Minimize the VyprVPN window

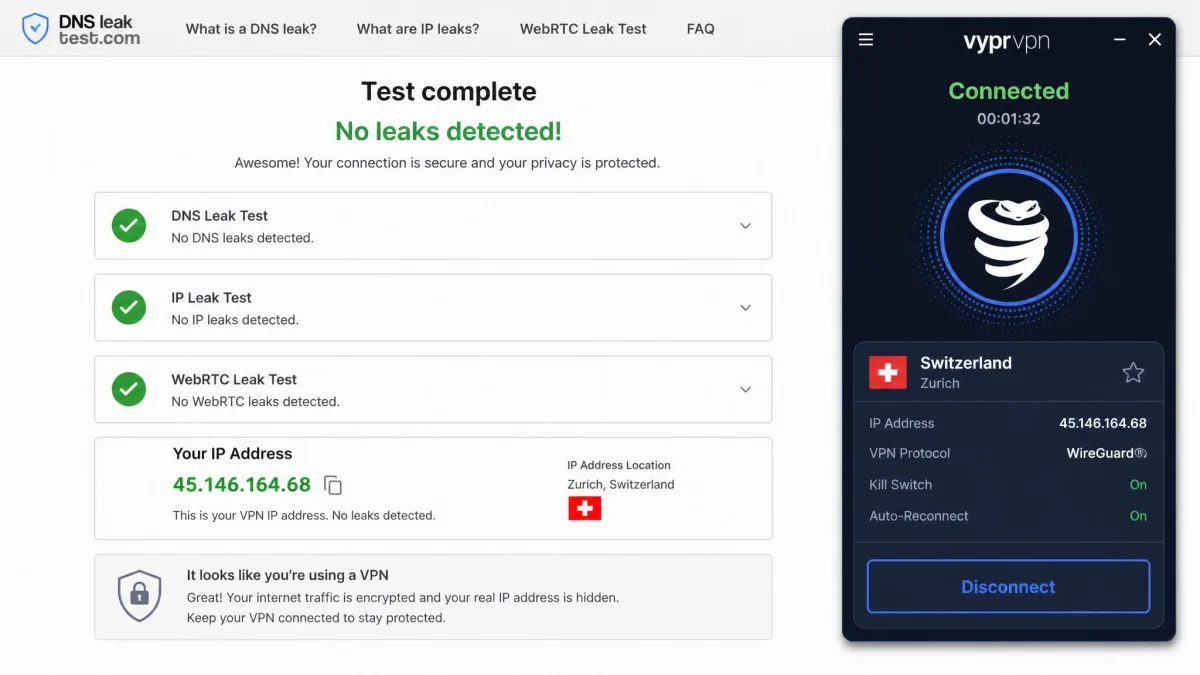point(1119,40)
